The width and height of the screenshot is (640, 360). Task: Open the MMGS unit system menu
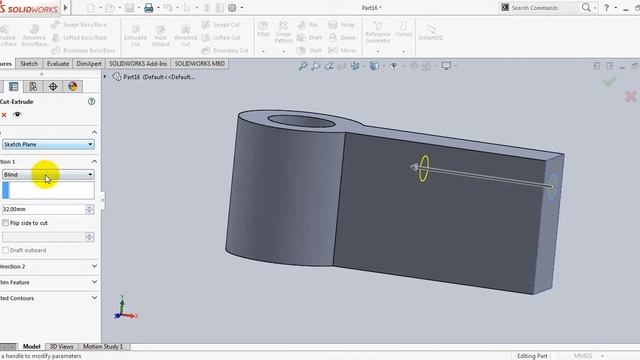click(588, 356)
